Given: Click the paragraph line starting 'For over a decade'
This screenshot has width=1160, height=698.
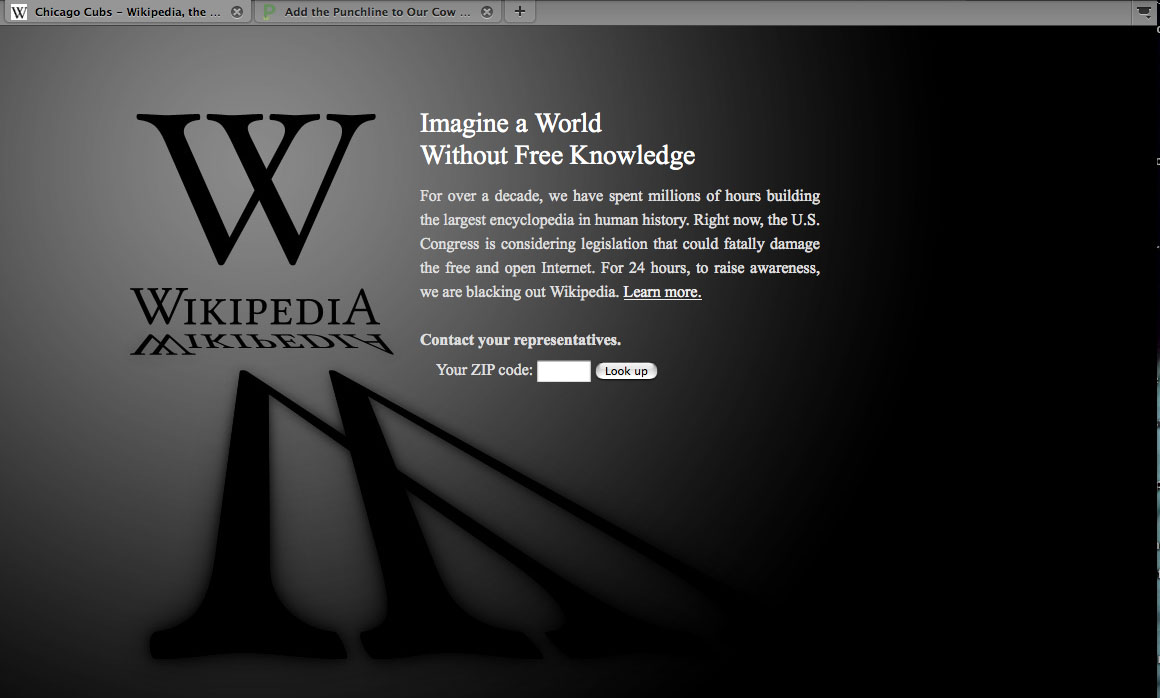Looking at the screenshot, I should click(x=620, y=196).
